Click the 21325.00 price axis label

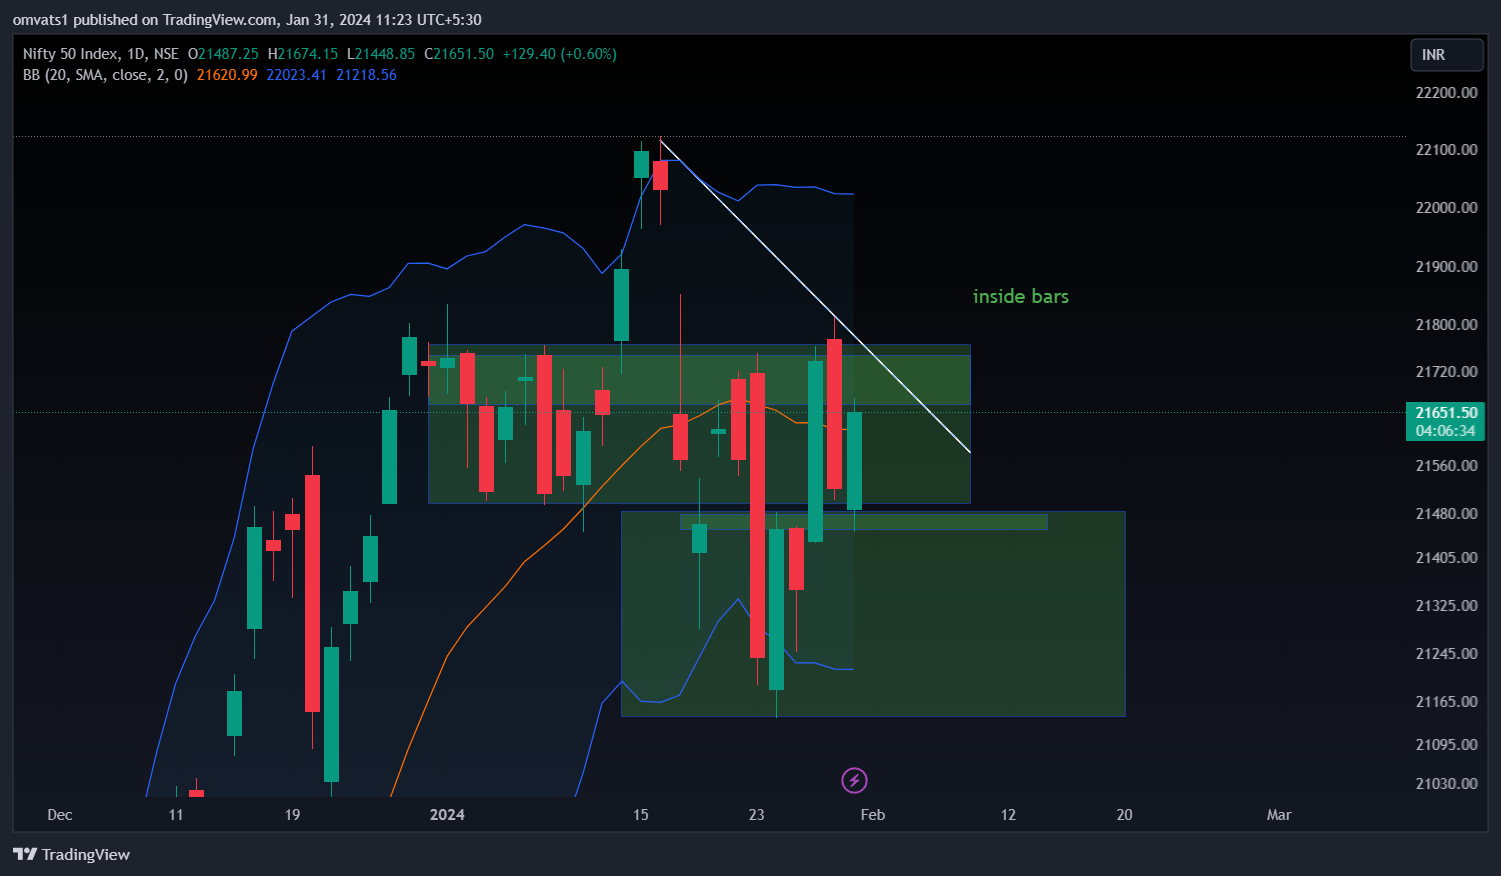(1446, 605)
